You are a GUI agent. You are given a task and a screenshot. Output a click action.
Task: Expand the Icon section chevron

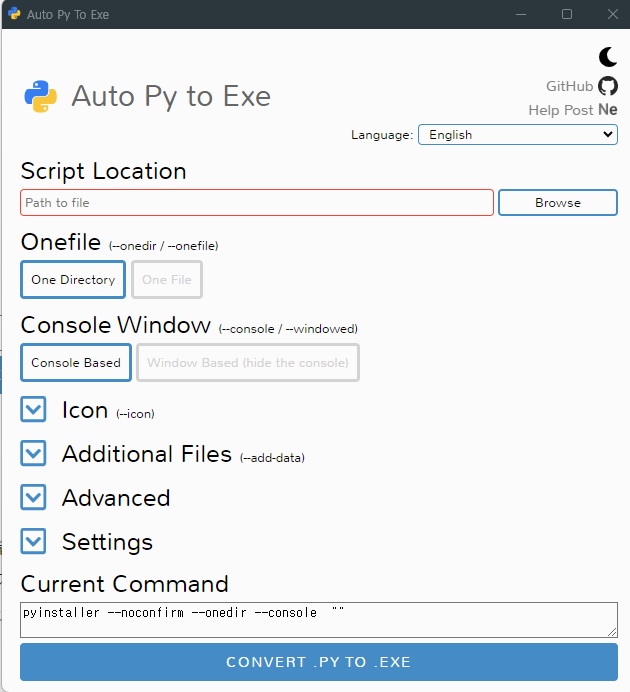click(33, 409)
